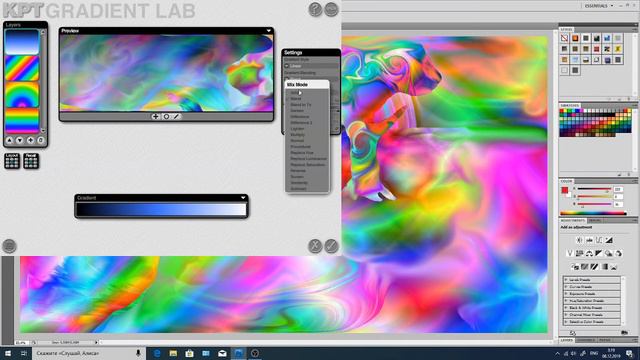Add a Black & White adjustment

click(599, 253)
